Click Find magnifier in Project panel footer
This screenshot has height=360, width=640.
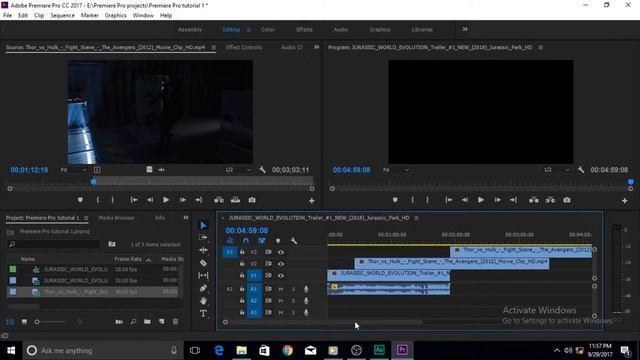[x=133, y=322]
